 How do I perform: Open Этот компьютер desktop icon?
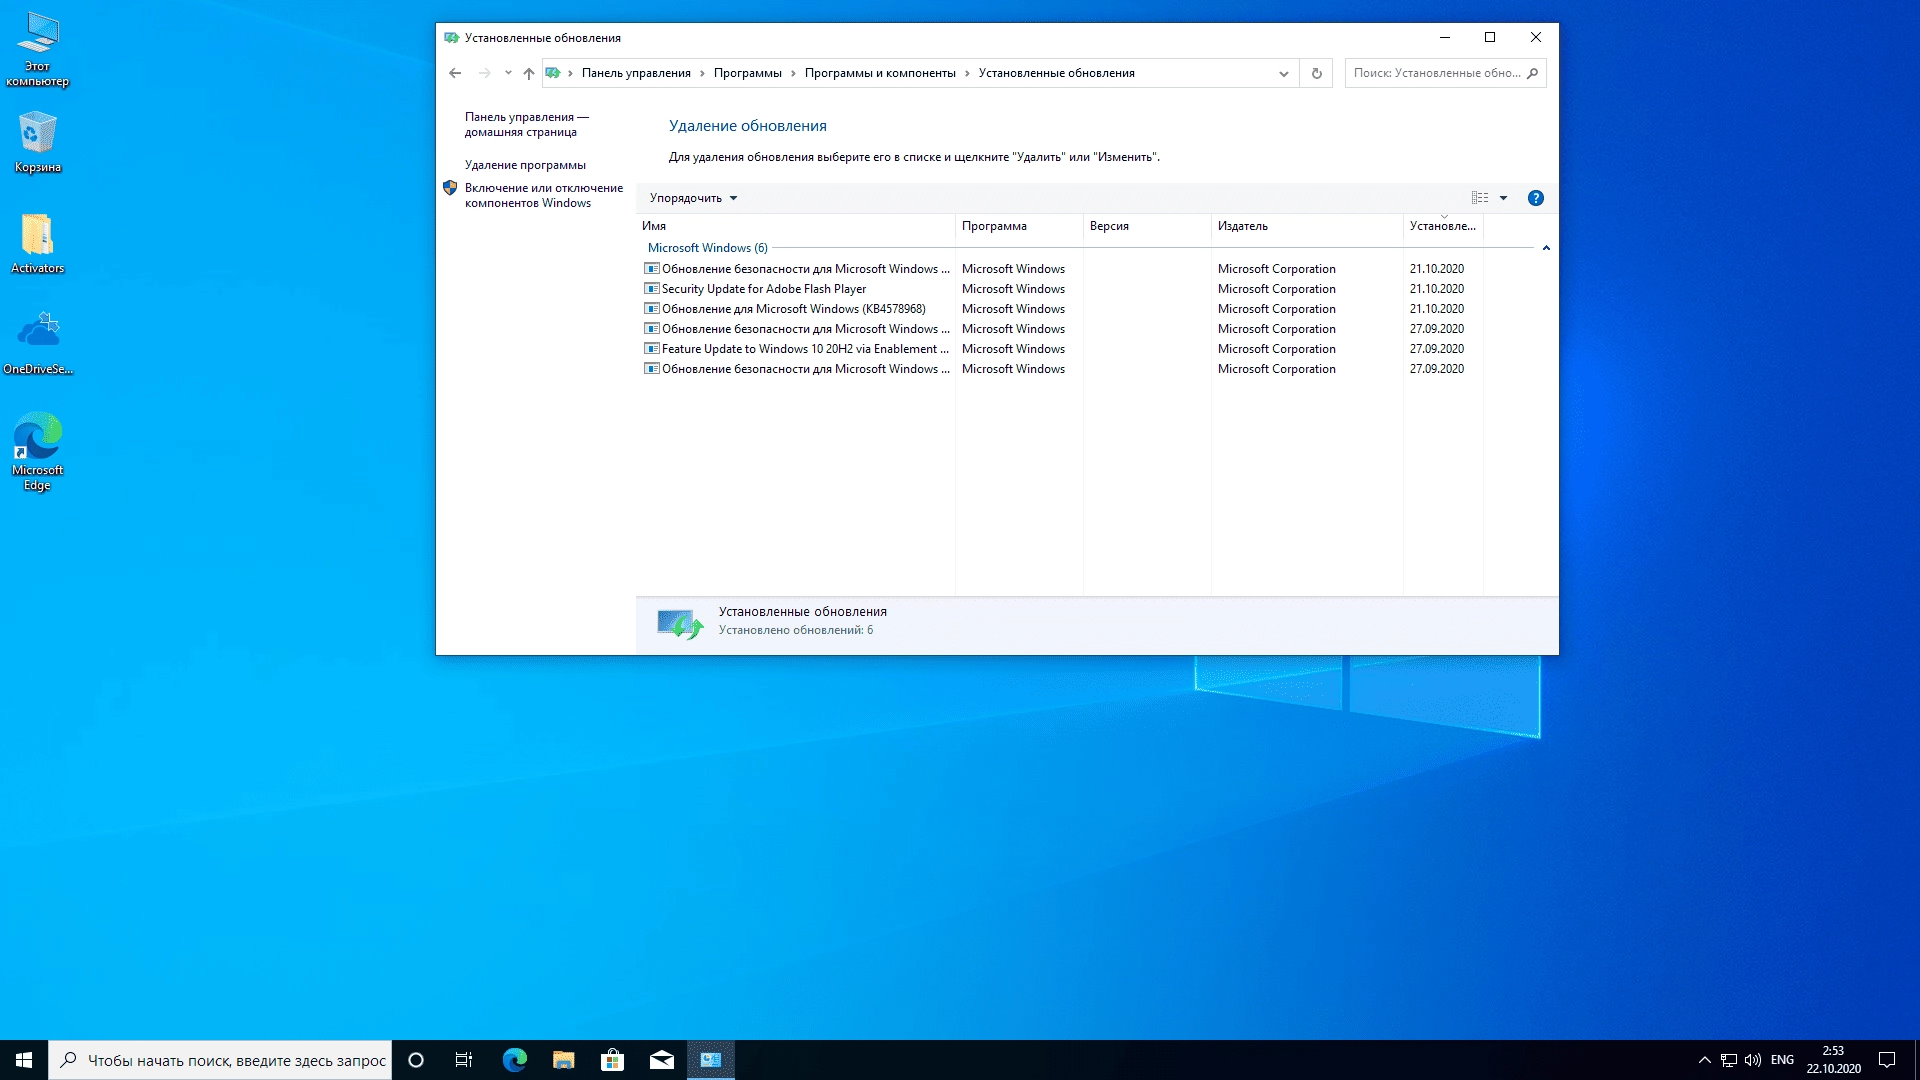38,50
